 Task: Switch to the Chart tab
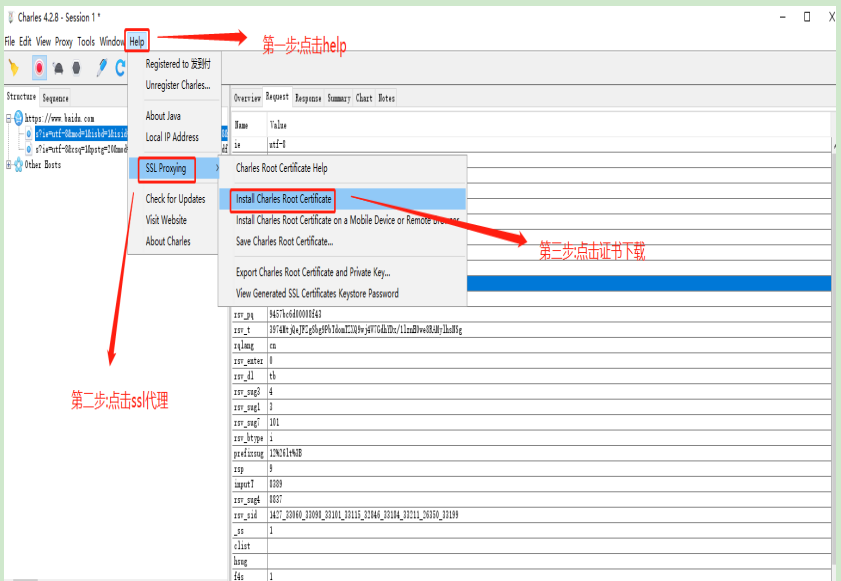[364, 98]
